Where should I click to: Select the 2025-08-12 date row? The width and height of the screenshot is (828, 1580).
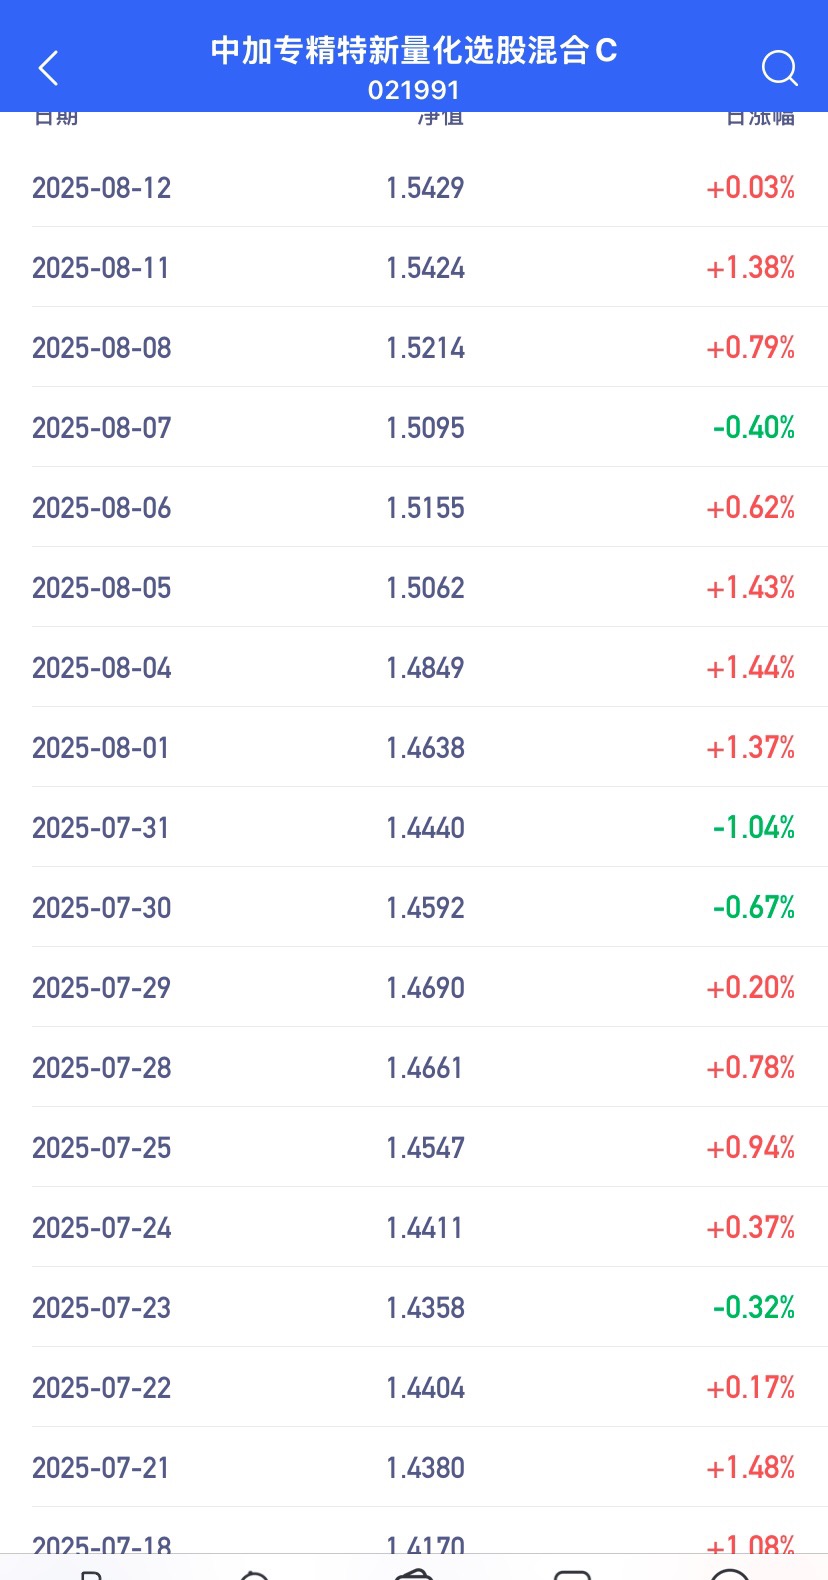click(x=414, y=187)
